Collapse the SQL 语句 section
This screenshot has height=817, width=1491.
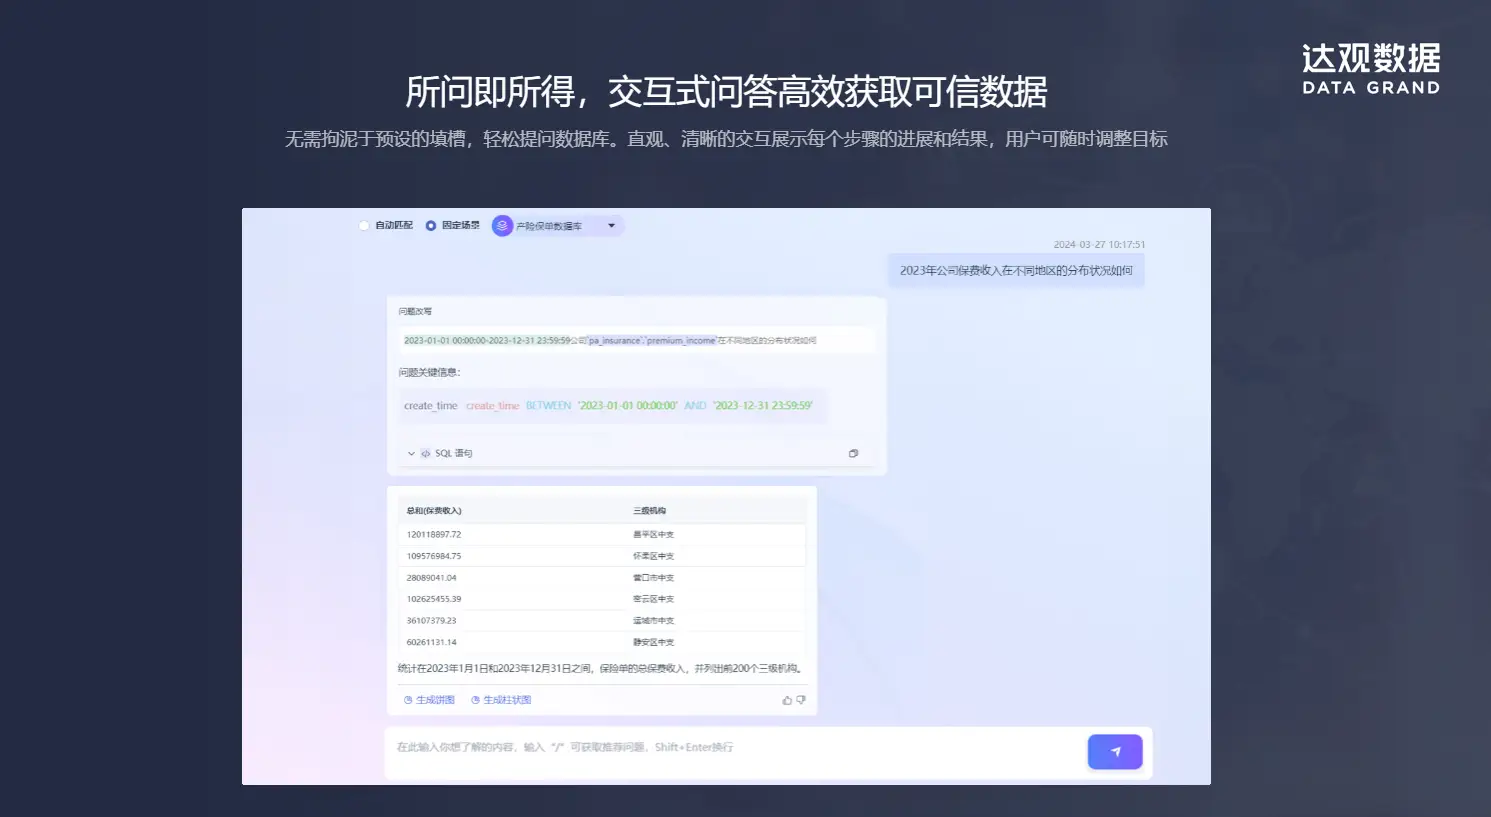pyautogui.click(x=410, y=453)
